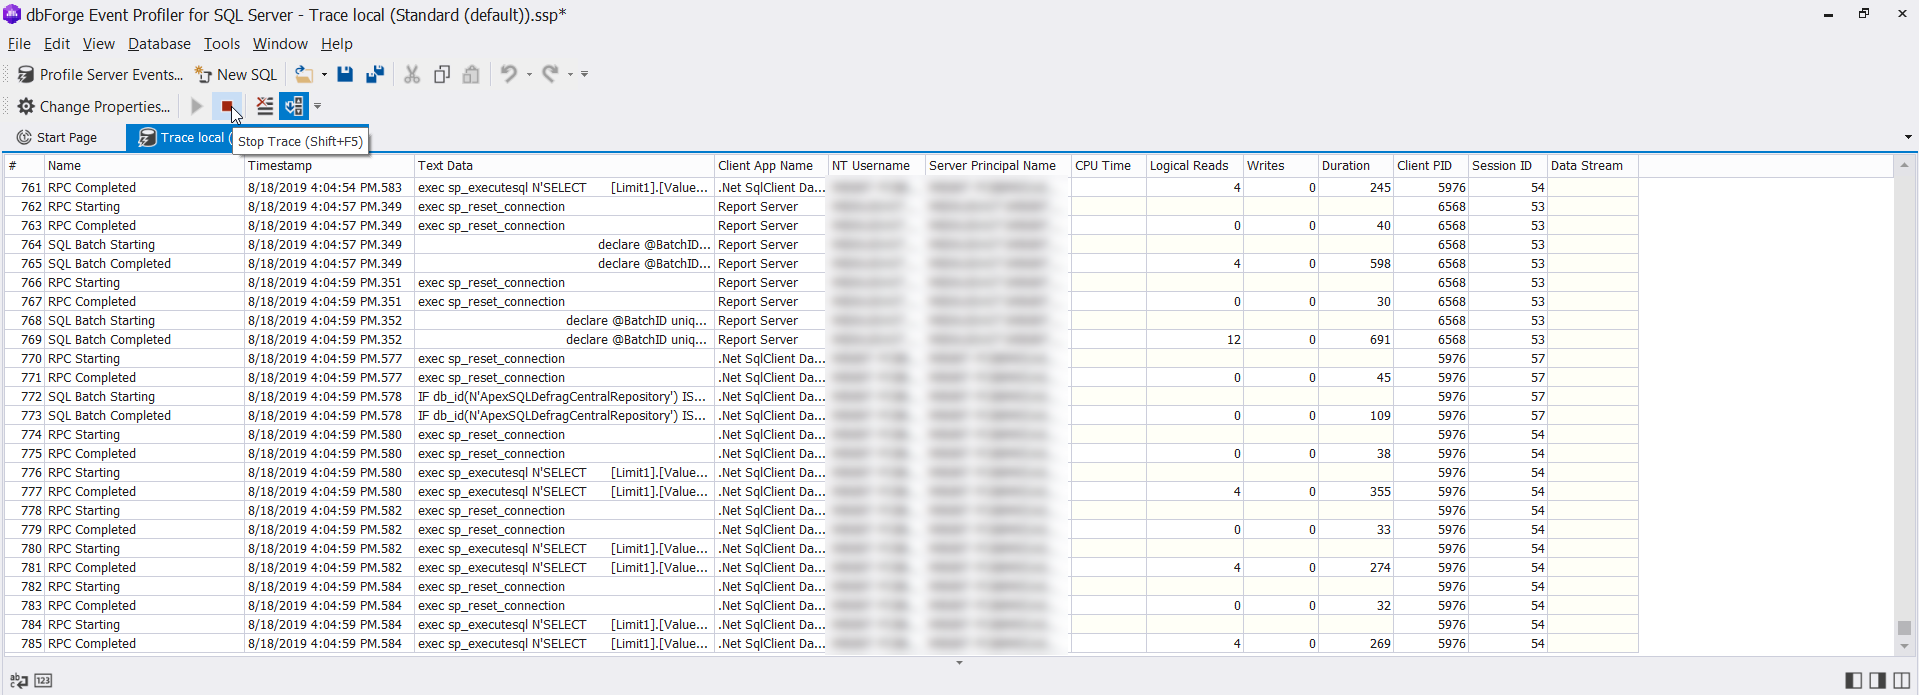The width and height of the screenshot is (1919, 695).
Task: Open the document tab list dropdown
Action: tap(1908, 137)
